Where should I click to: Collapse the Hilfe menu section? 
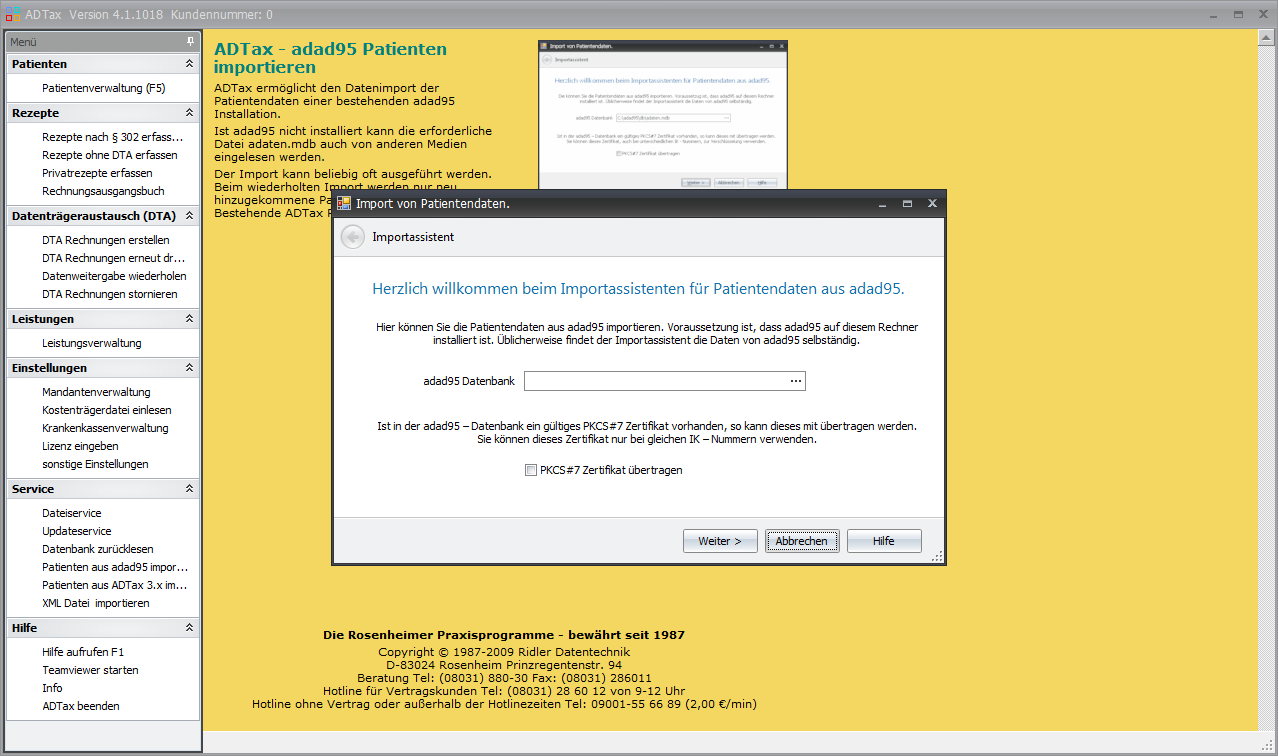click(x=189, y=628)
